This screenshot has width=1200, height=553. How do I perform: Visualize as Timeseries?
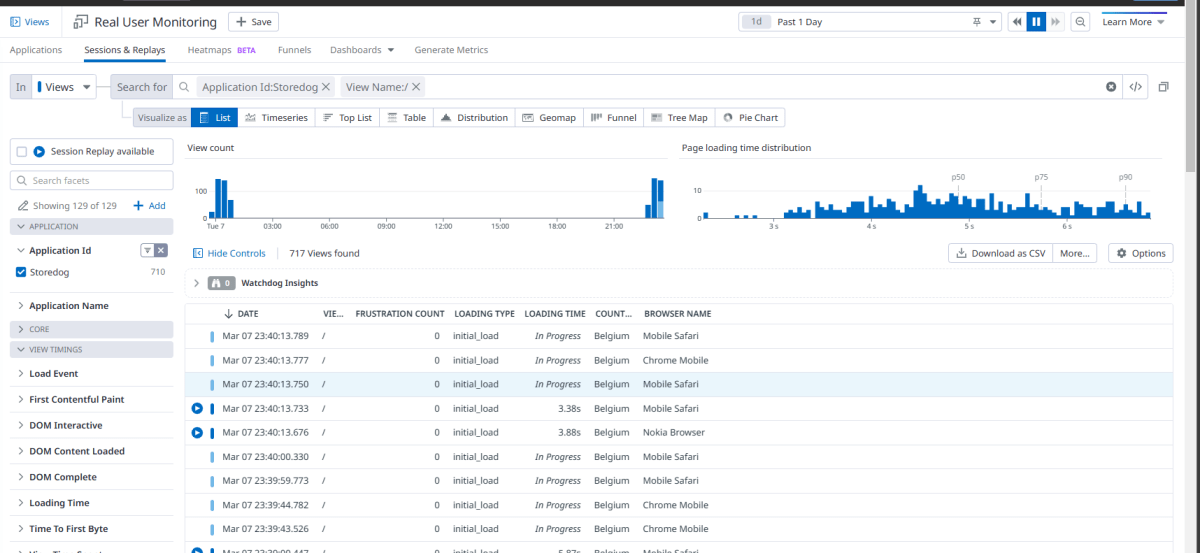click(x=276, y=118)
